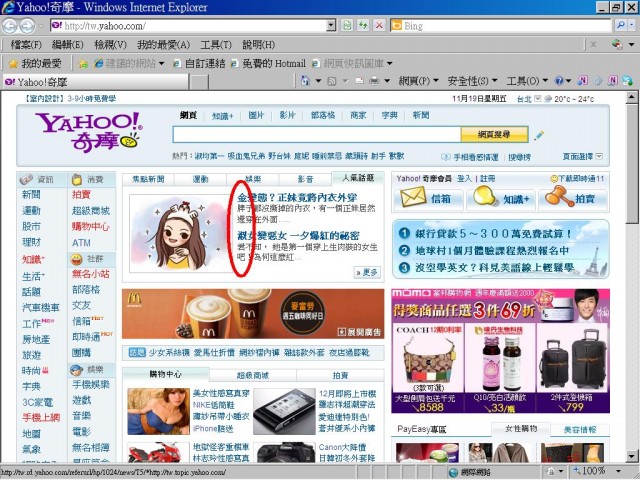Click the Yahoo!奇摩 logo
This screenshot has height=480, width=640.
click(89, 131)
